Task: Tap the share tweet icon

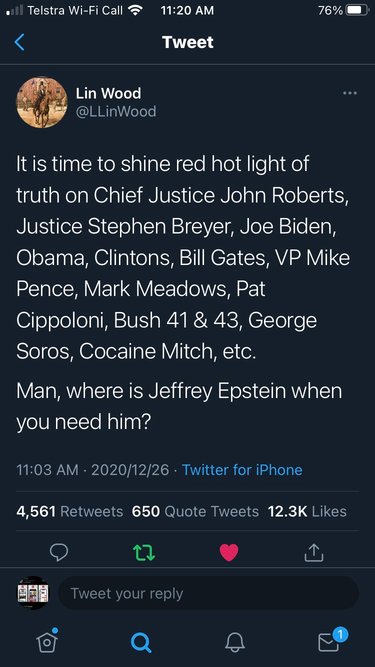Action: point(314,552)
